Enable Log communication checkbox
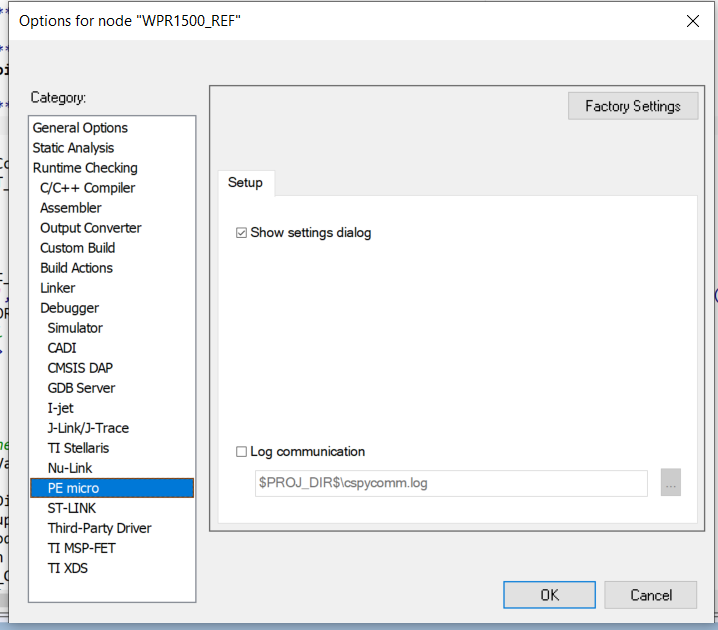Image resolution: width=718 pixels, height=630 pixels. pos(241,452)
